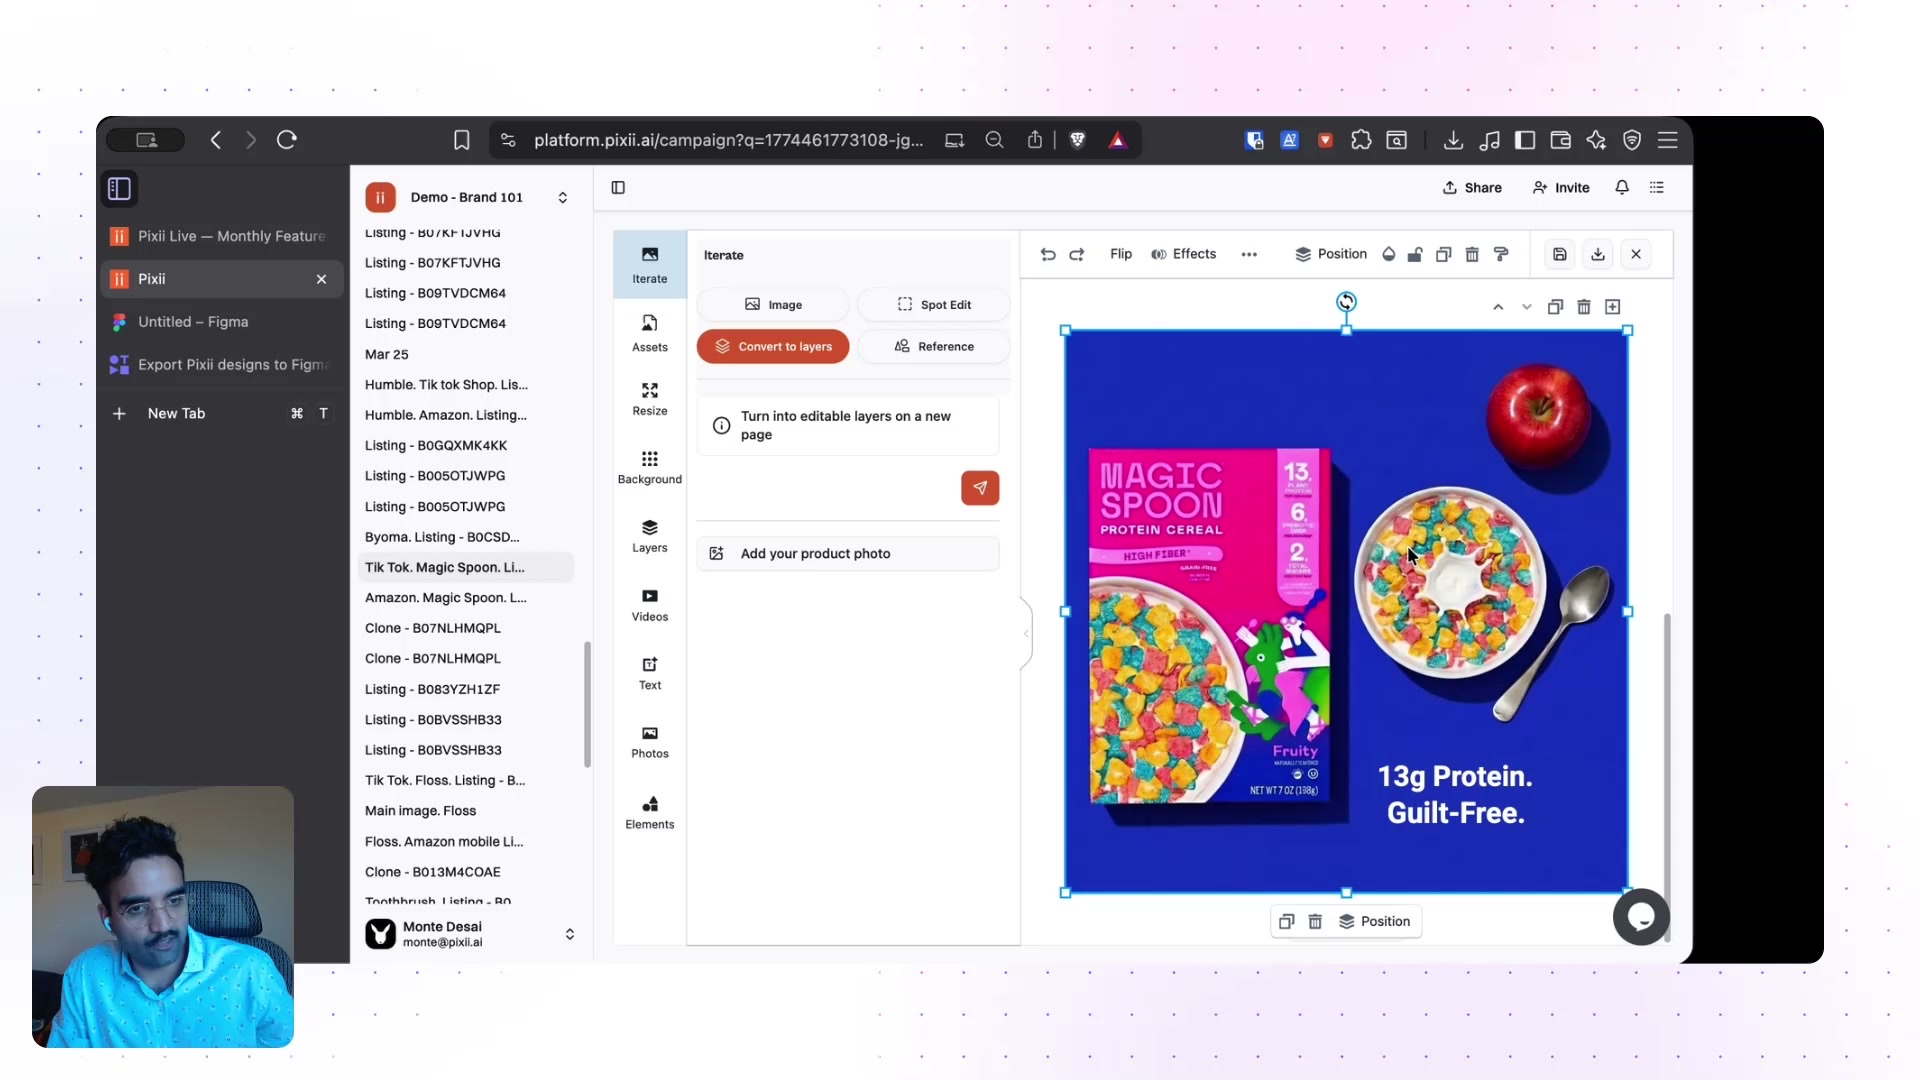Duplicate the element using the top toolbar
The width and height of the screenshot is (1920, 1080).
[x=1443, y=255]
